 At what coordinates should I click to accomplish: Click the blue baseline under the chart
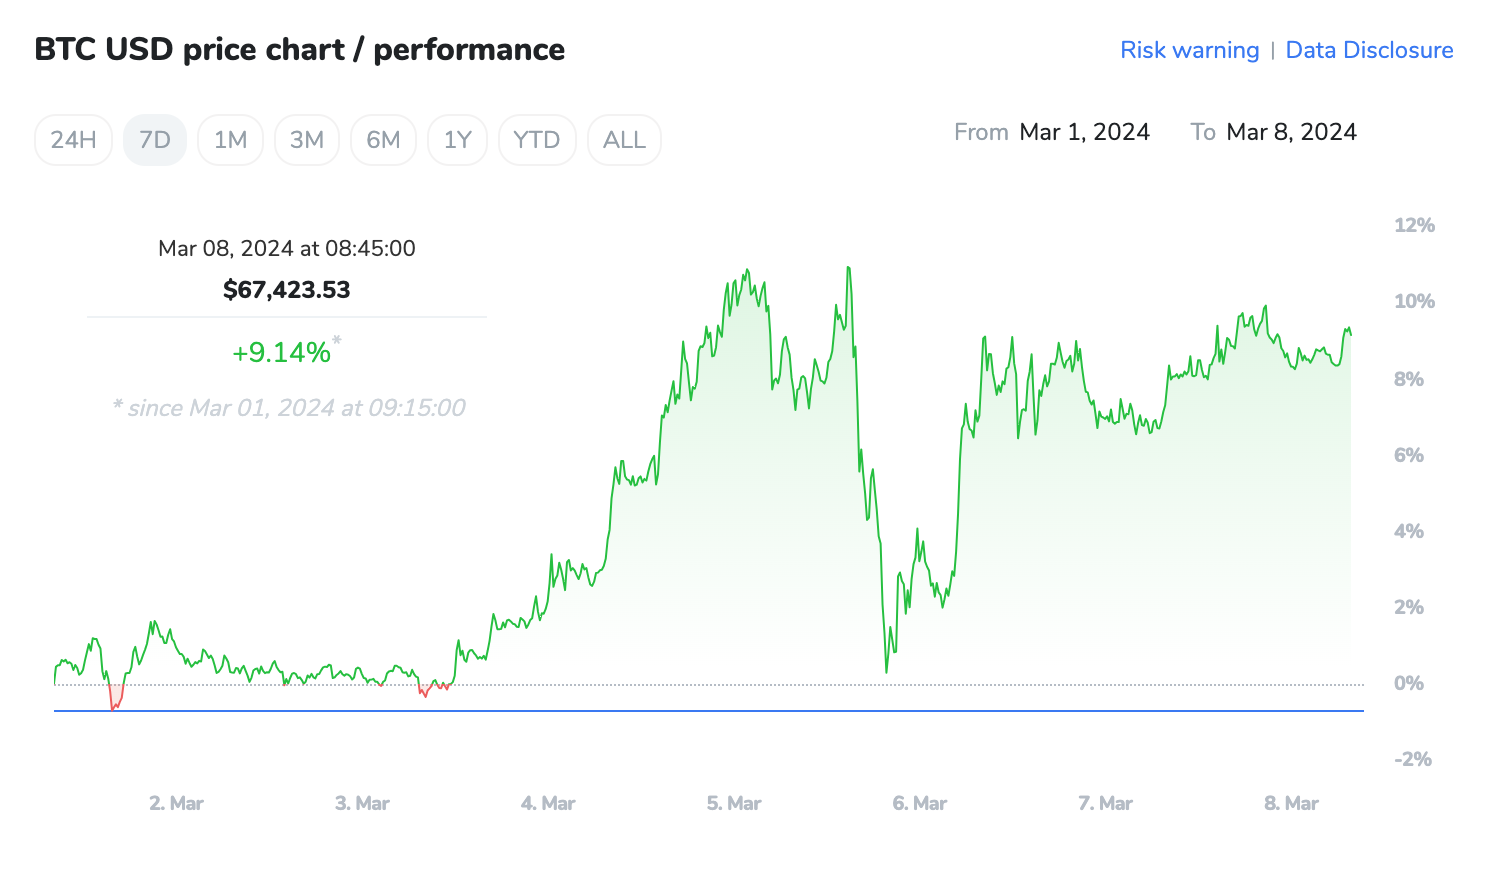click(x=700, y=710)
